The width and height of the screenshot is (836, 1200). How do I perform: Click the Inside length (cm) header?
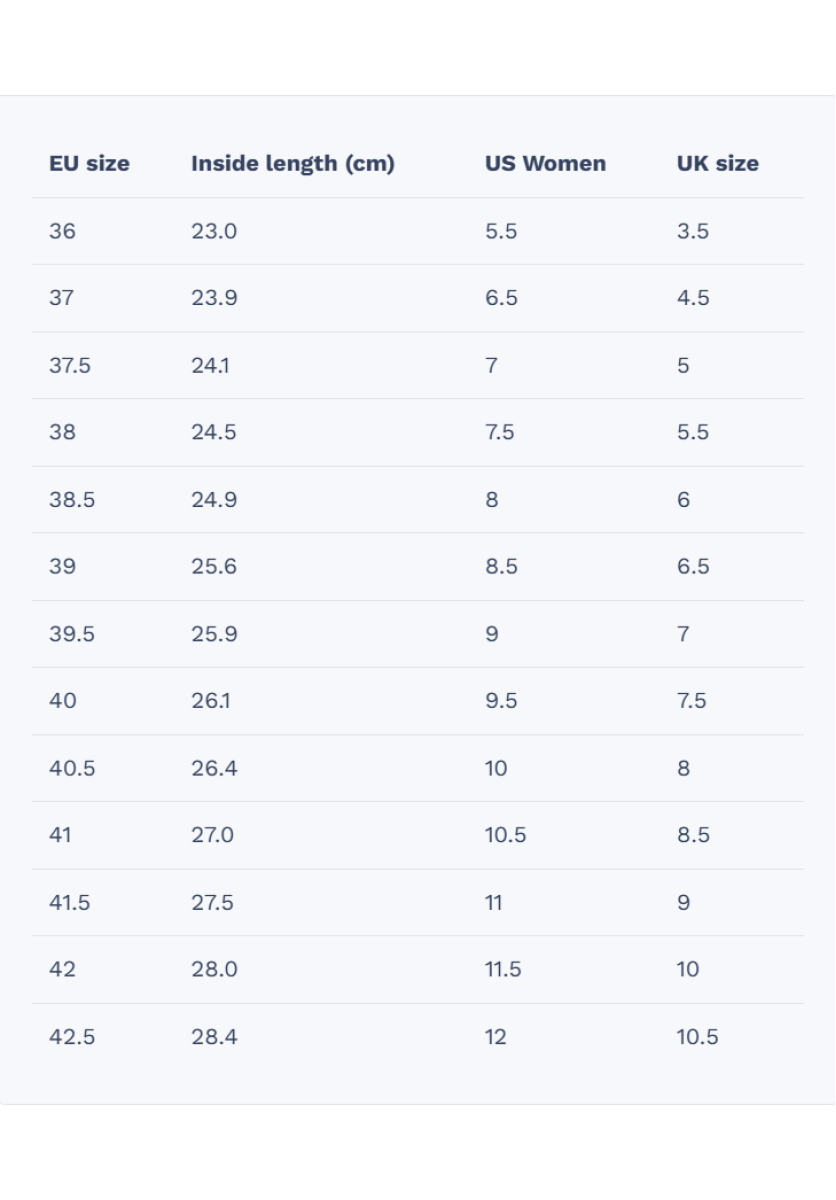[x=292, y=164]
